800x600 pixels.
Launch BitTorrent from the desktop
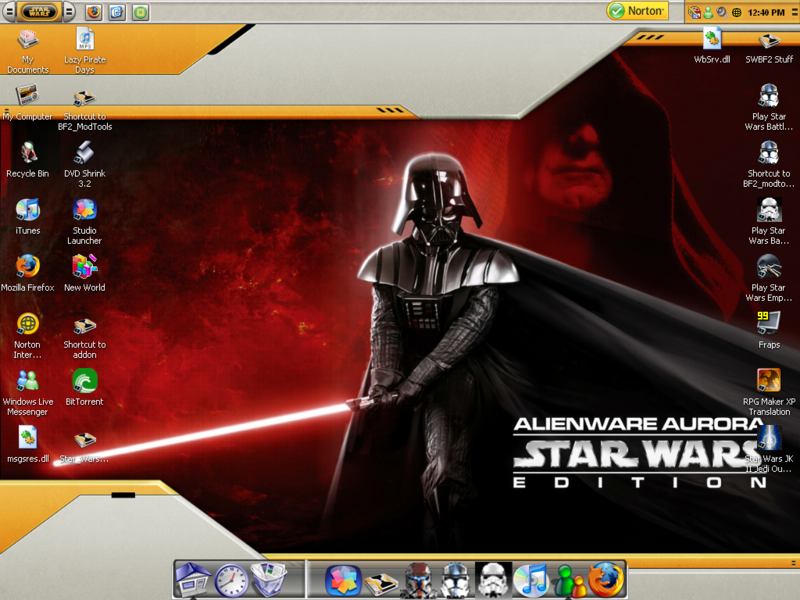click(85, 388)
